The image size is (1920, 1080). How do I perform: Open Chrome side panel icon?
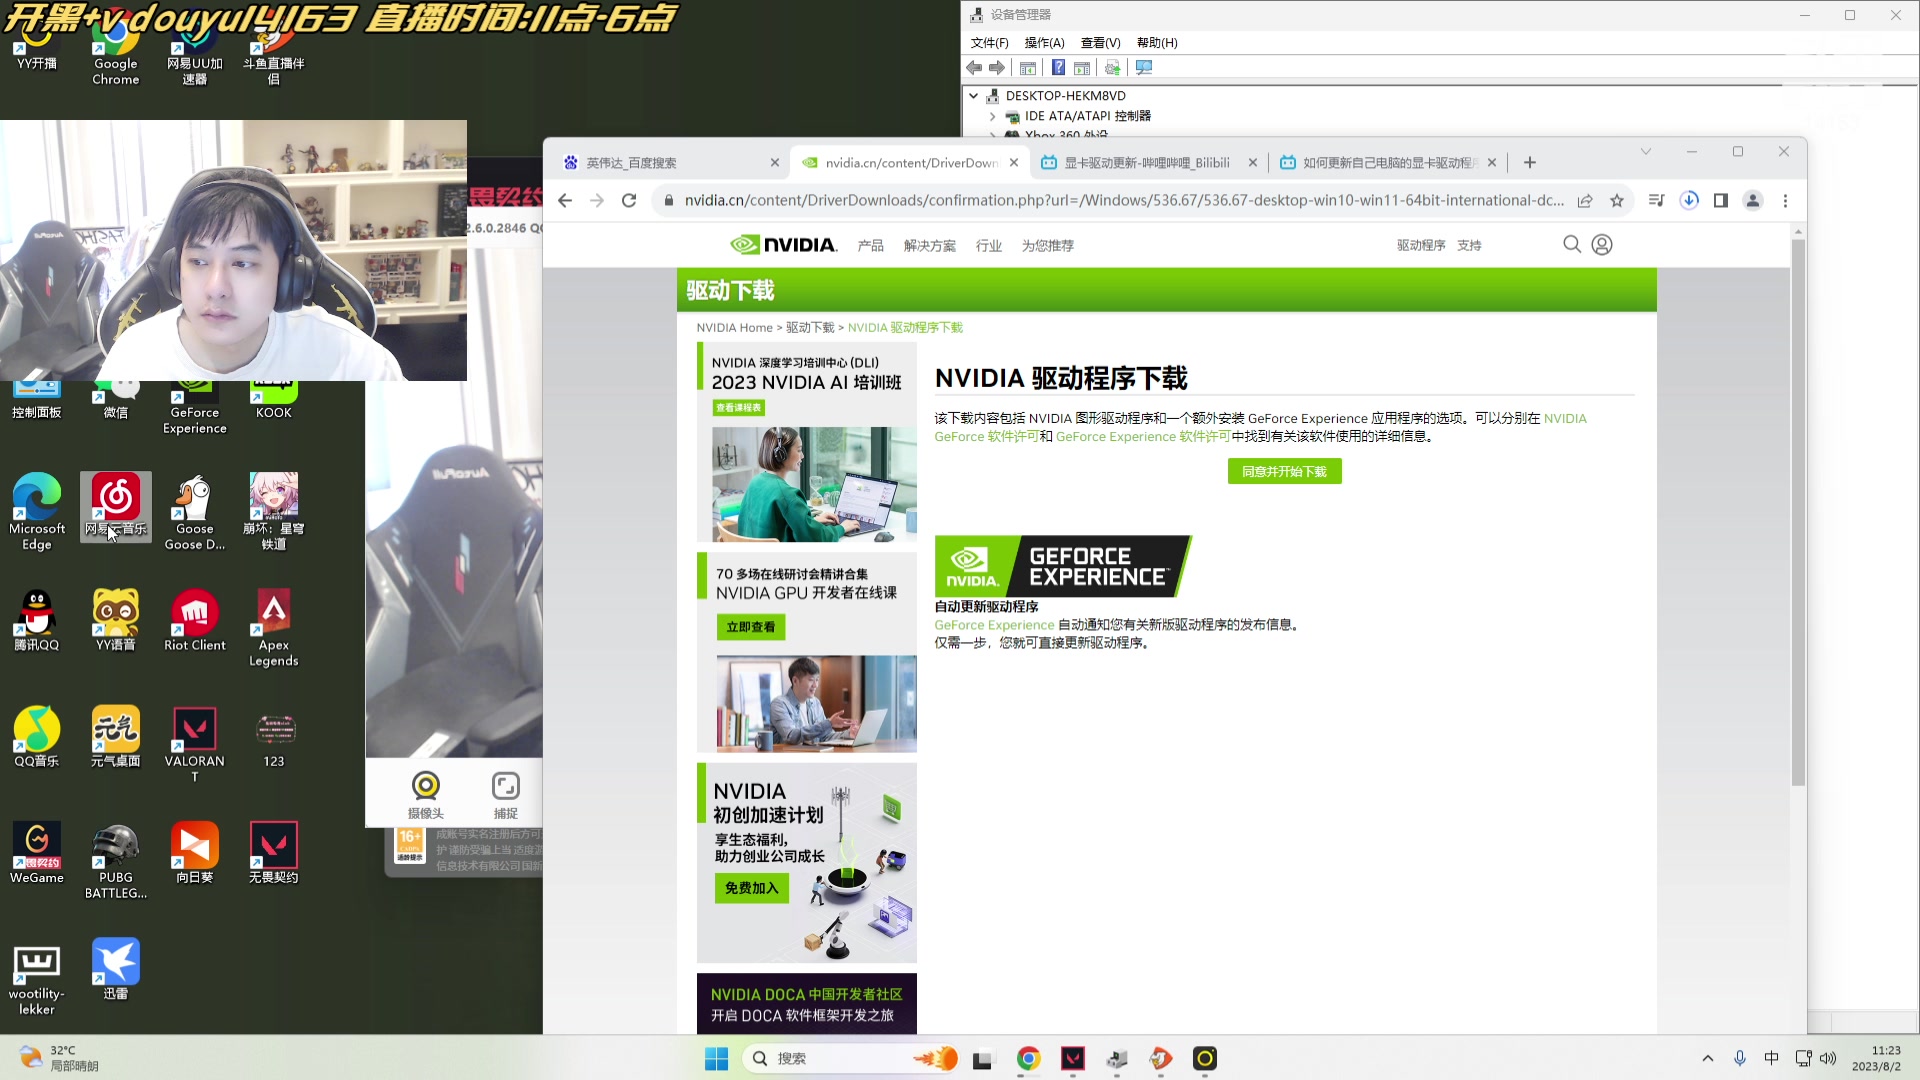pos(1721,201)
